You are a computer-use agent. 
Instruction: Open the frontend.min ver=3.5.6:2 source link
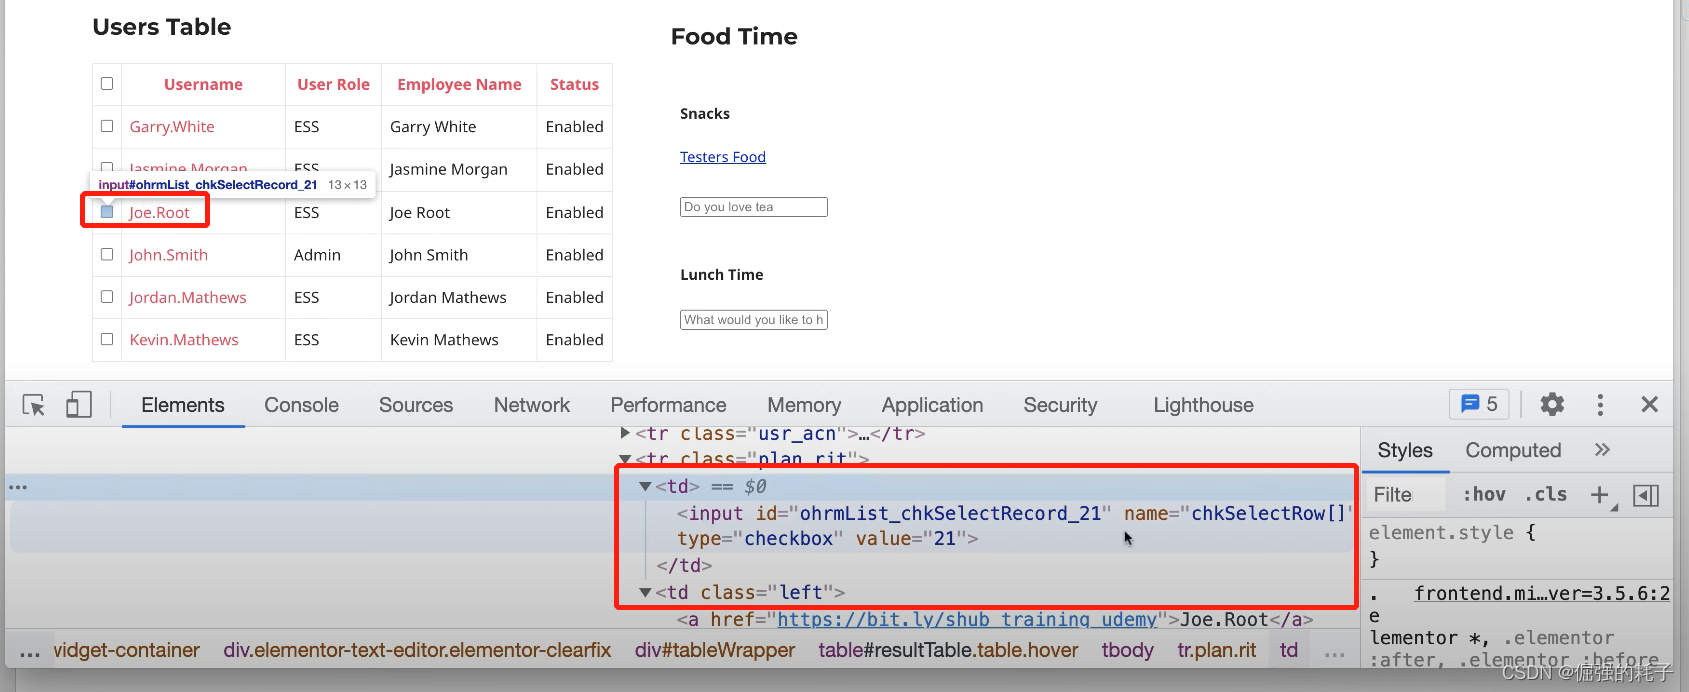click(x=1542, y=594)
